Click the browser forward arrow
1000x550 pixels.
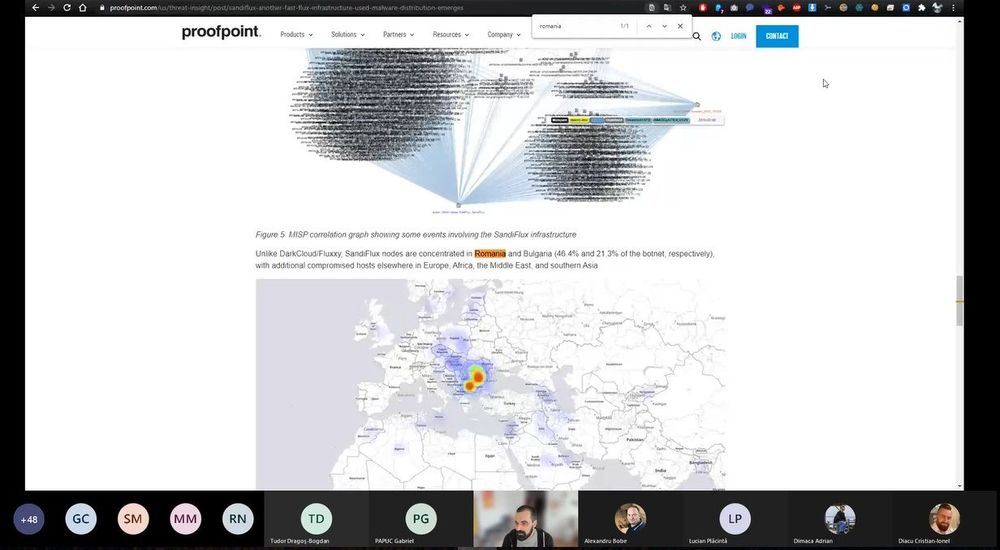click(52, 8)
